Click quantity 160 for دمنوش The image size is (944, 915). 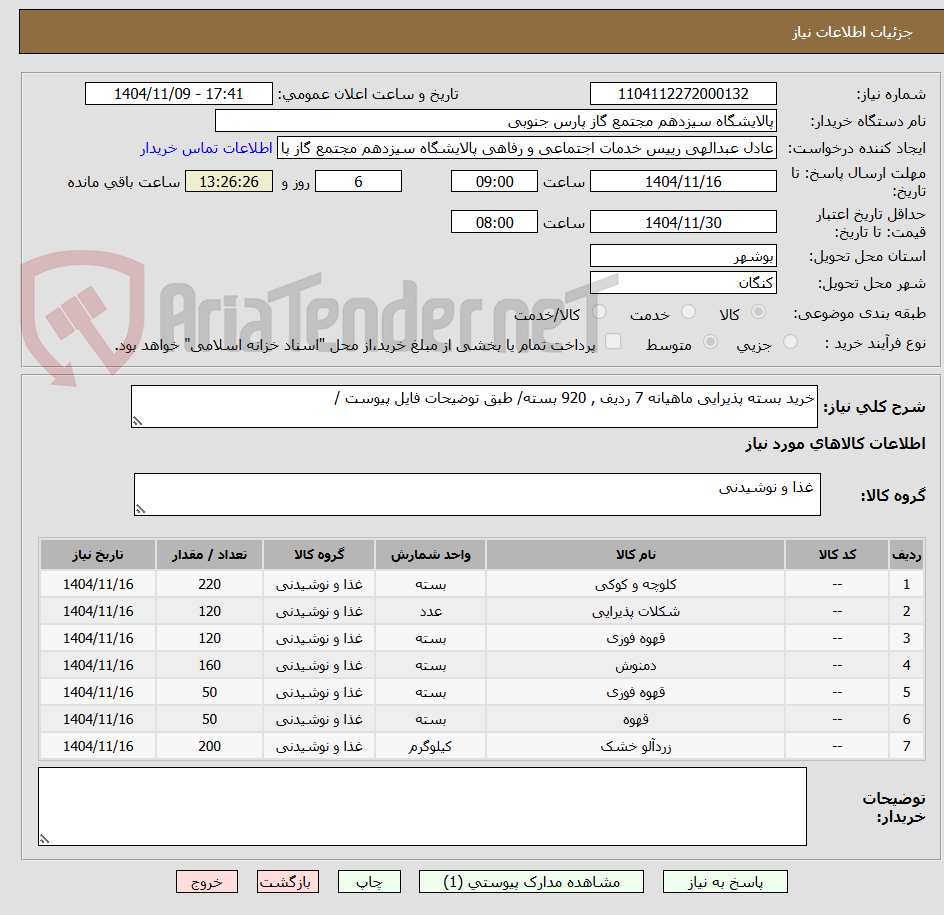coord(210,665)
